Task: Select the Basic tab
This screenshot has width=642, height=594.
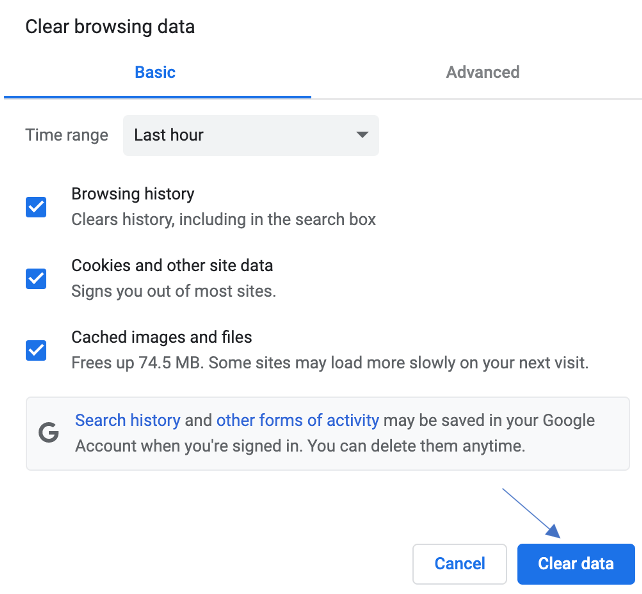Action: point(155,72)
